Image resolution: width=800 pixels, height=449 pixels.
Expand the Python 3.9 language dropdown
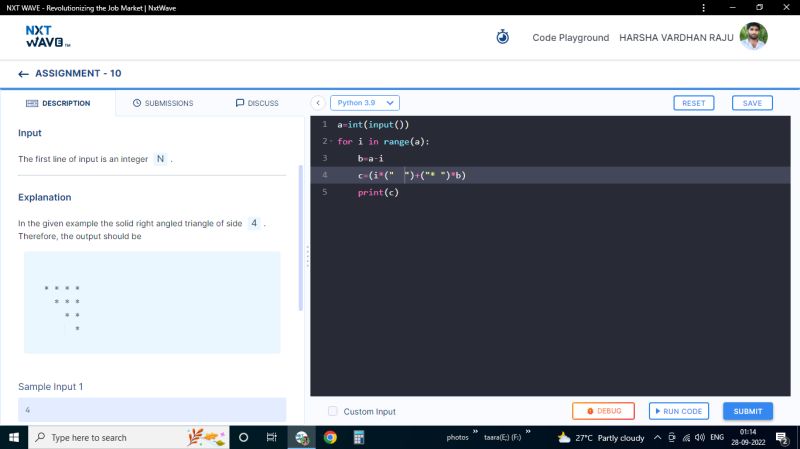coord(365,103)
